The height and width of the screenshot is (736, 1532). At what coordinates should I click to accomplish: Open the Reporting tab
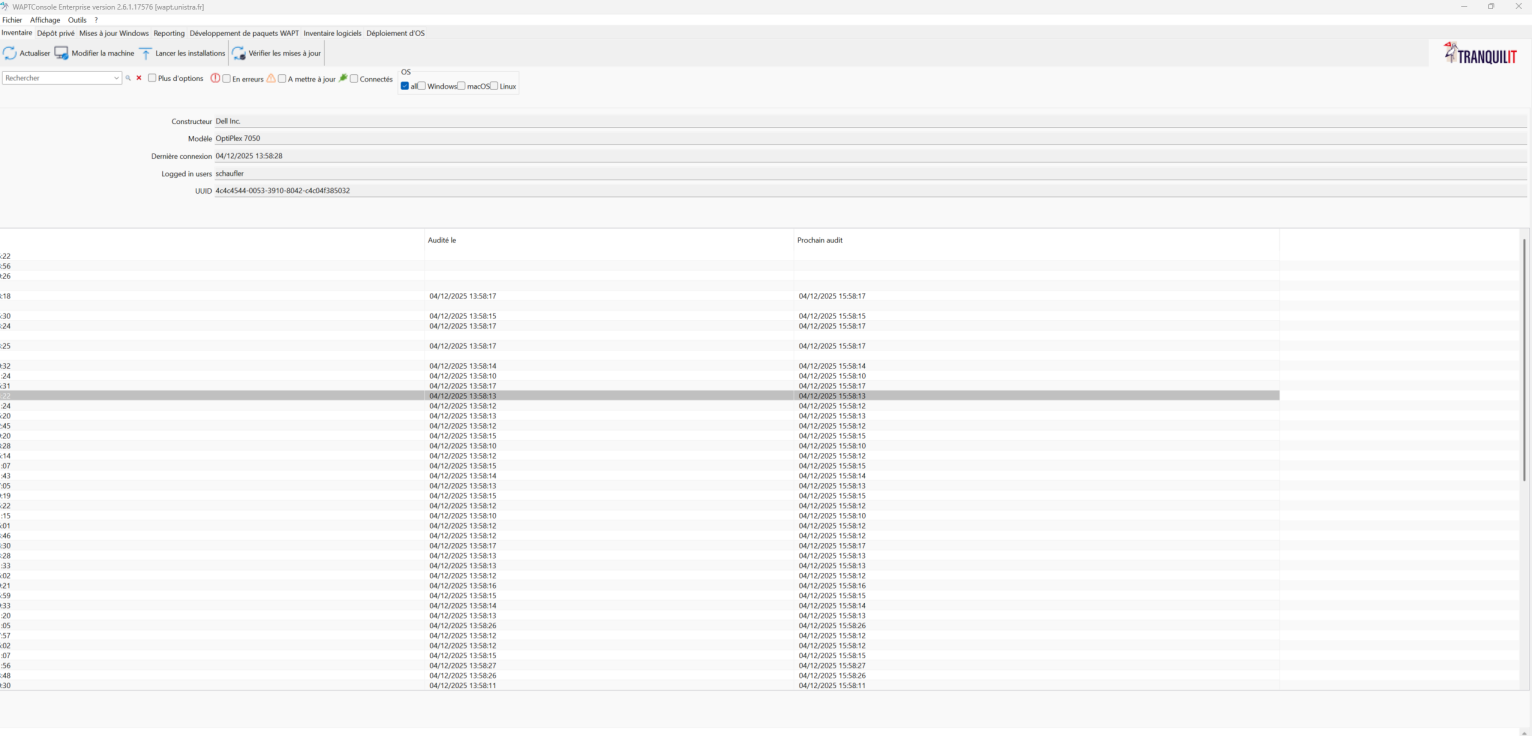pos(169,33)
